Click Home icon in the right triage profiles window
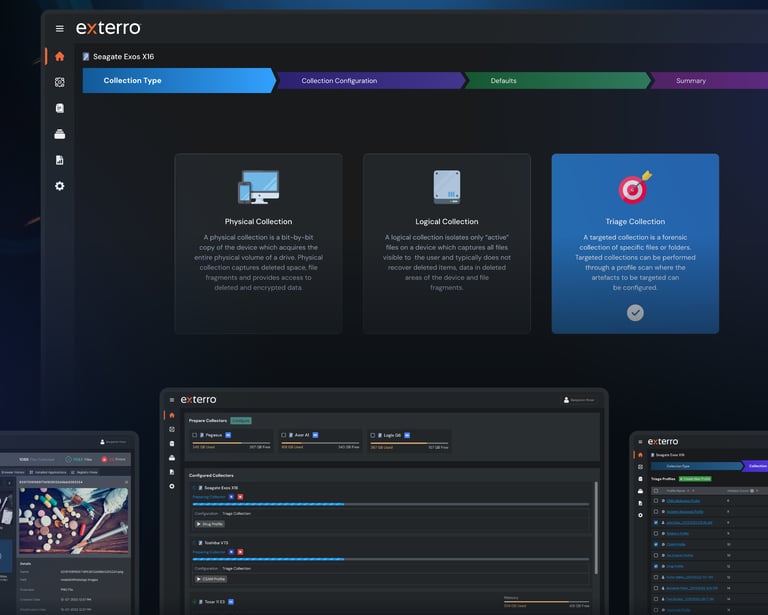Viewport: 768px width, 615px height. tap(640, 455)
